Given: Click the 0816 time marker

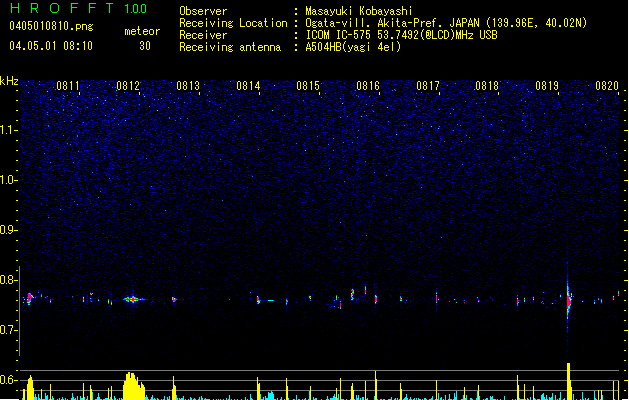Looking at the screenshot, I should click(368, 86).
